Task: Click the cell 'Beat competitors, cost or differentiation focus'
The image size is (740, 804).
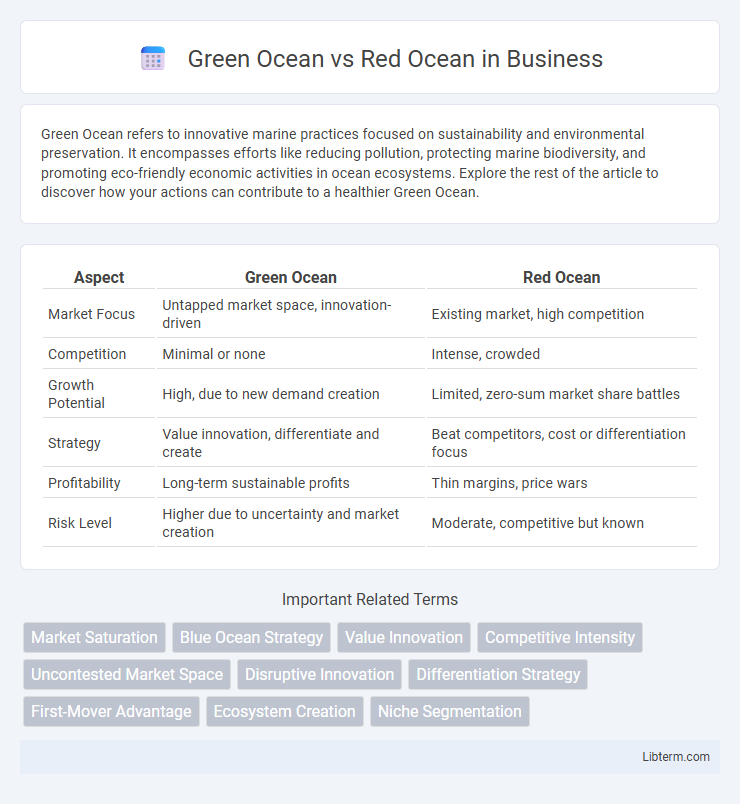Action: (x=562, y=443)
